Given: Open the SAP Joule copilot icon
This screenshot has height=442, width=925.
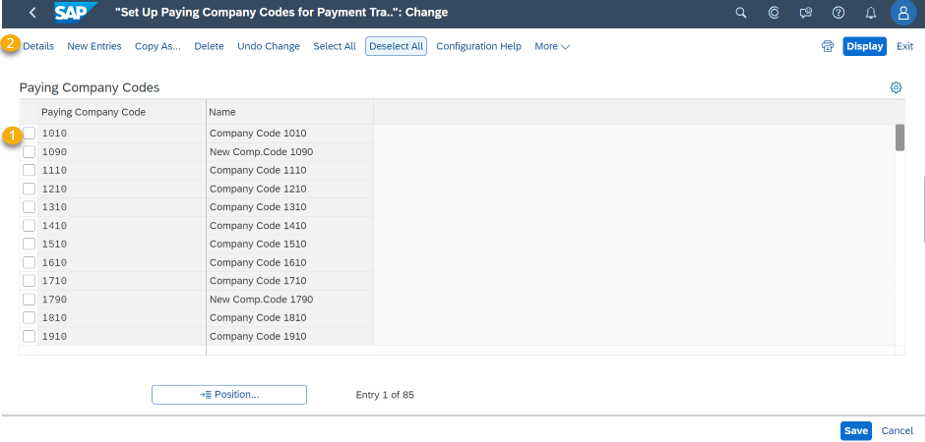Looking at the screenshot, I should pos(774,13).
